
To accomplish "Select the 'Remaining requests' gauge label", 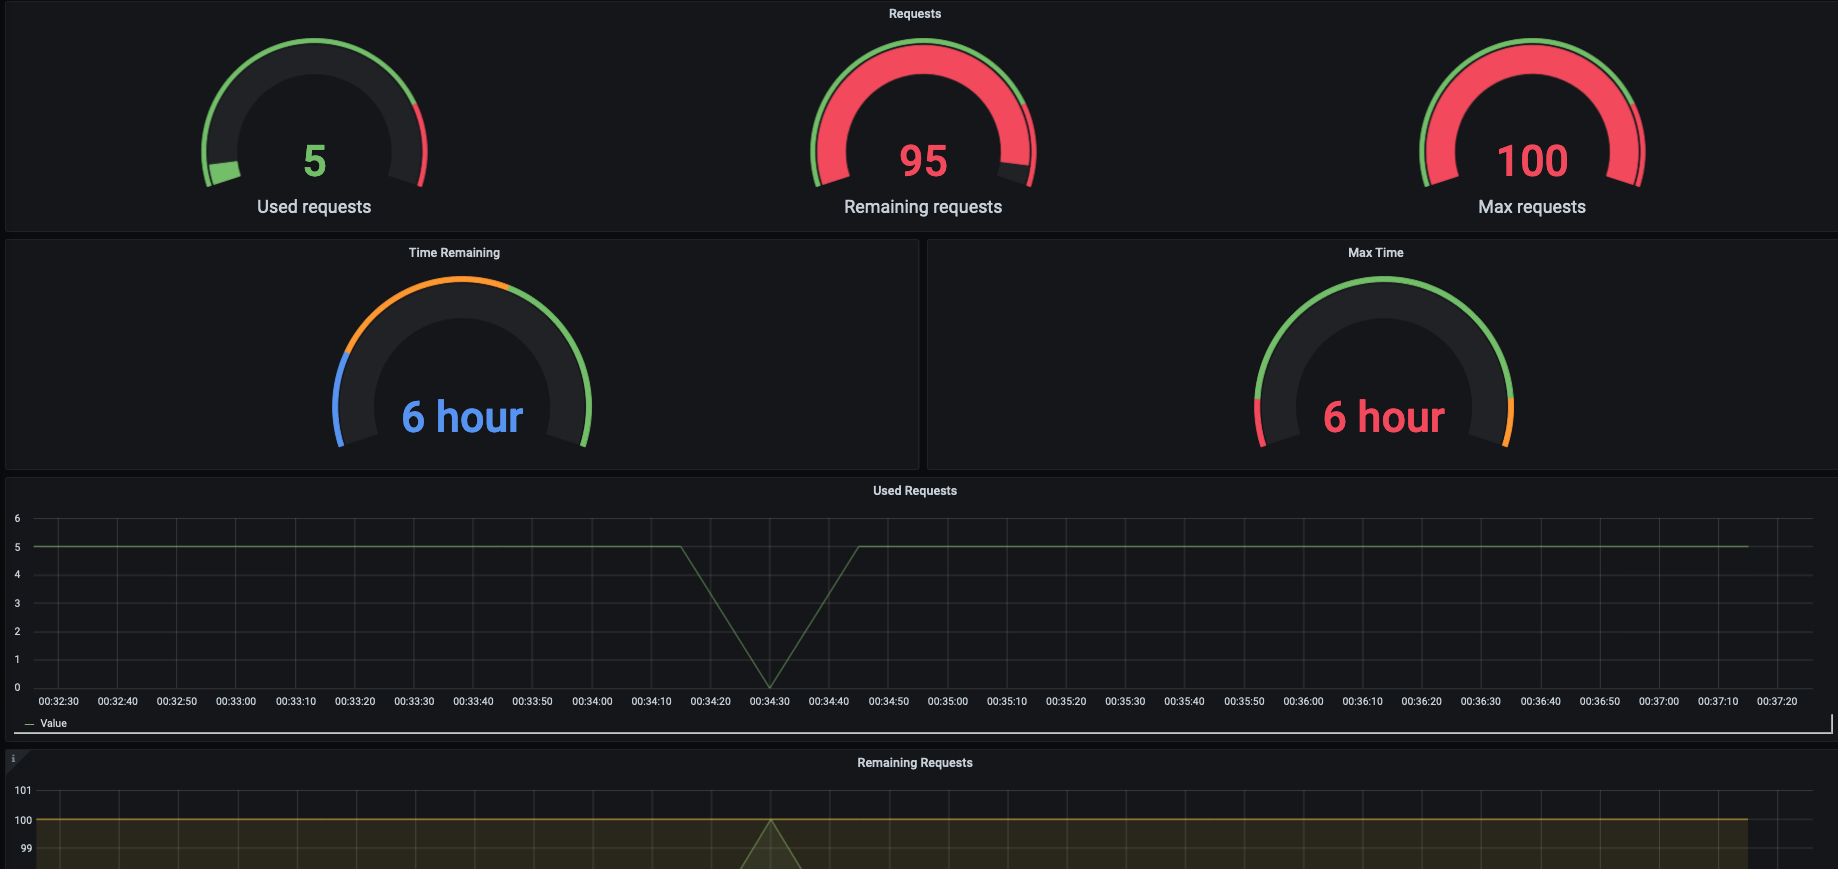I will pyautogui.click(x=923, y=207).
